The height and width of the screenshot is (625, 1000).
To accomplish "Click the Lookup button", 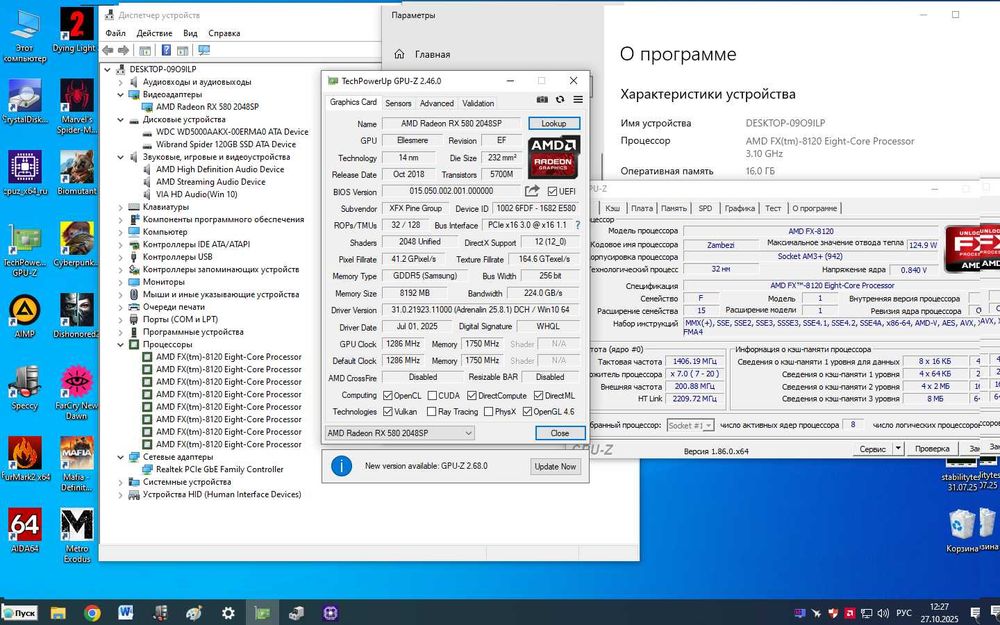I will [x=554, y=124].
